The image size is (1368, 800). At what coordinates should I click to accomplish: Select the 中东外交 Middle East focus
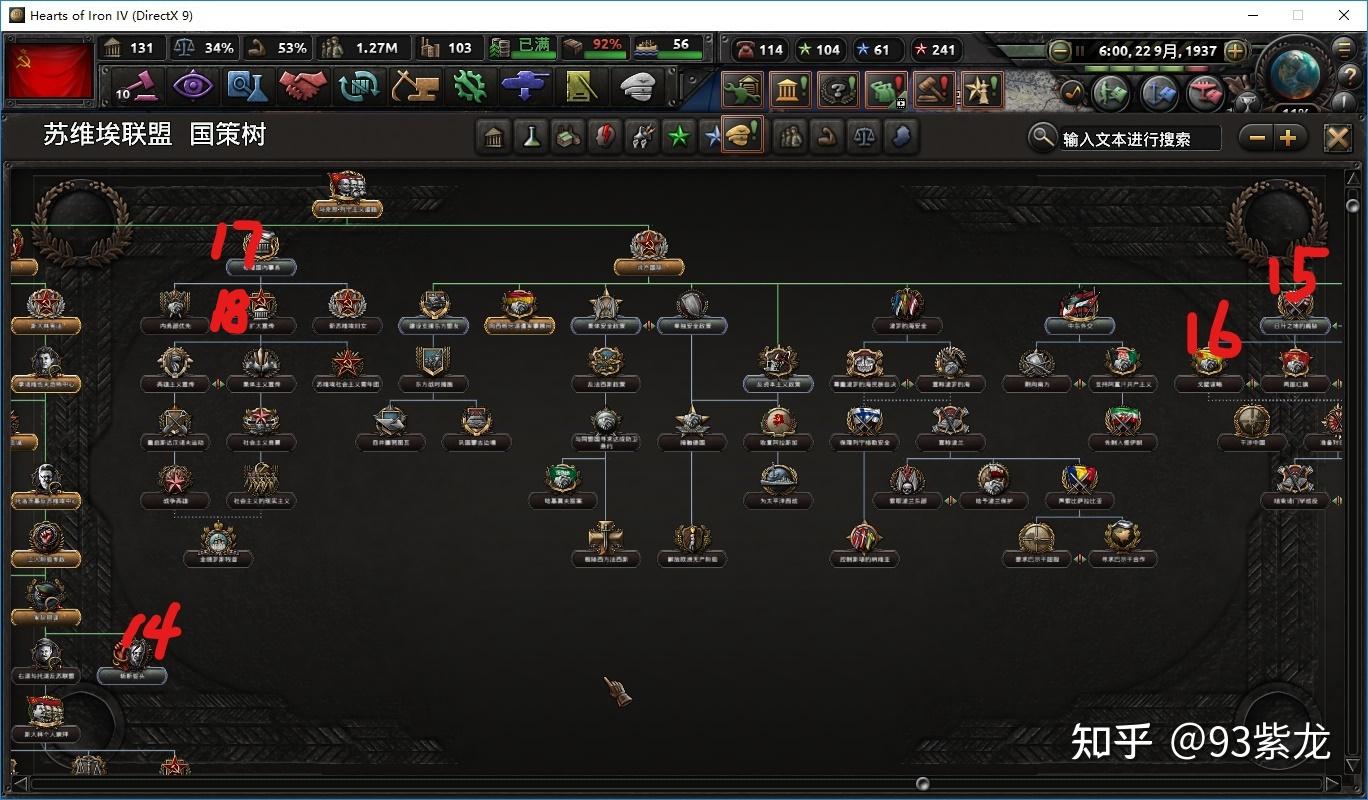pyautogui.click(x=1079, y=311)
